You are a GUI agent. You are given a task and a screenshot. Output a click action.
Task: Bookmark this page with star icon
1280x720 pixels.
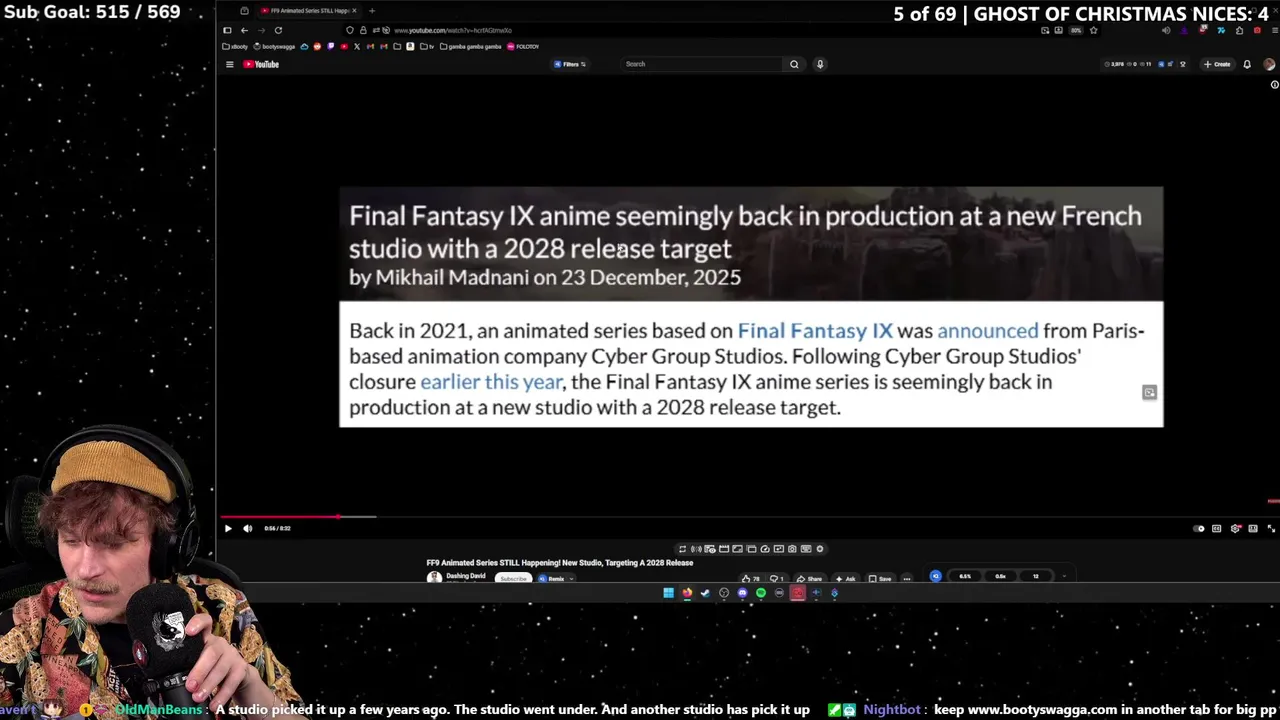[x=1093, y=30]
